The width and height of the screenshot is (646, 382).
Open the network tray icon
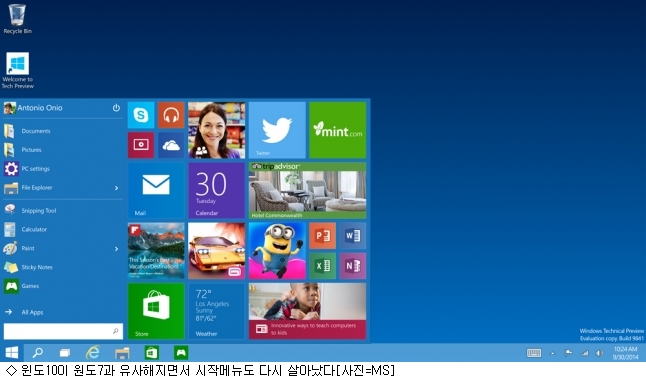coord(584,353)
